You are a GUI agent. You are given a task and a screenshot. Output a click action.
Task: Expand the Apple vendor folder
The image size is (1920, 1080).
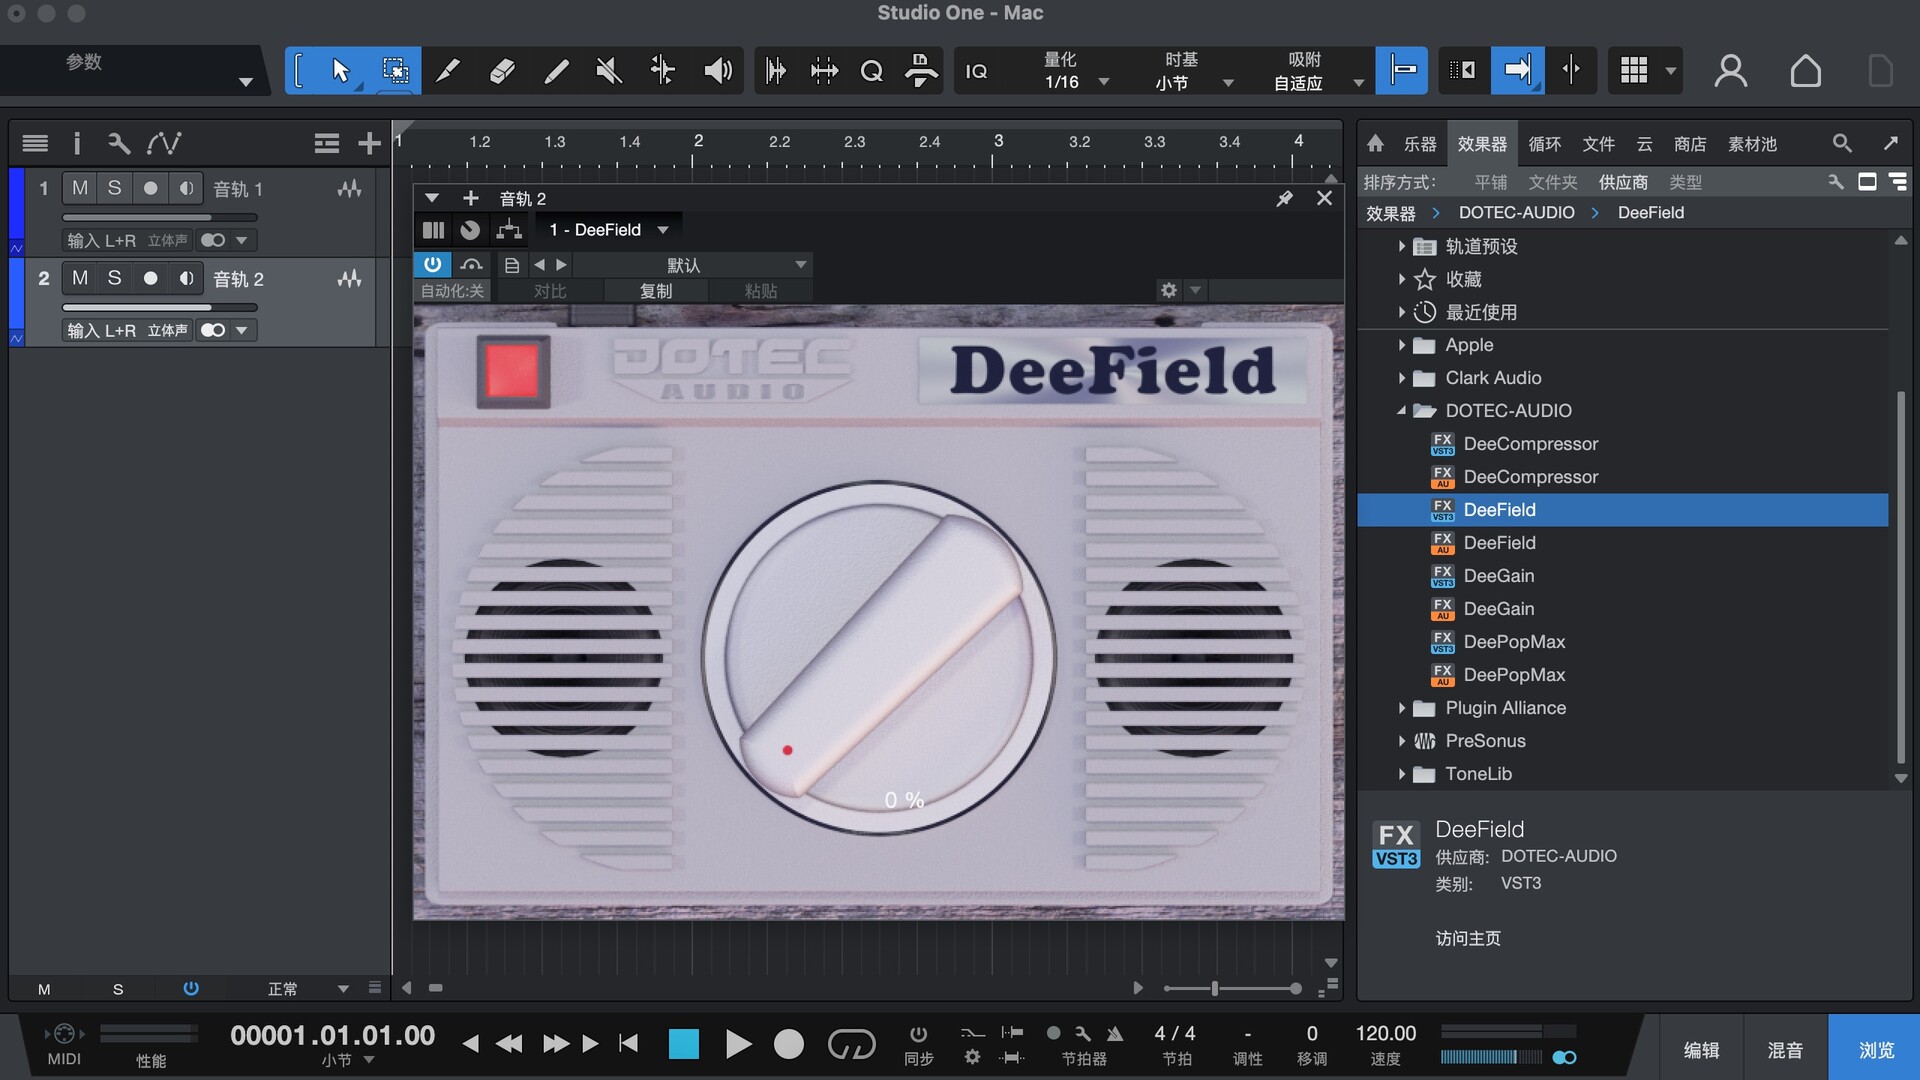[x=1402, y=345]
